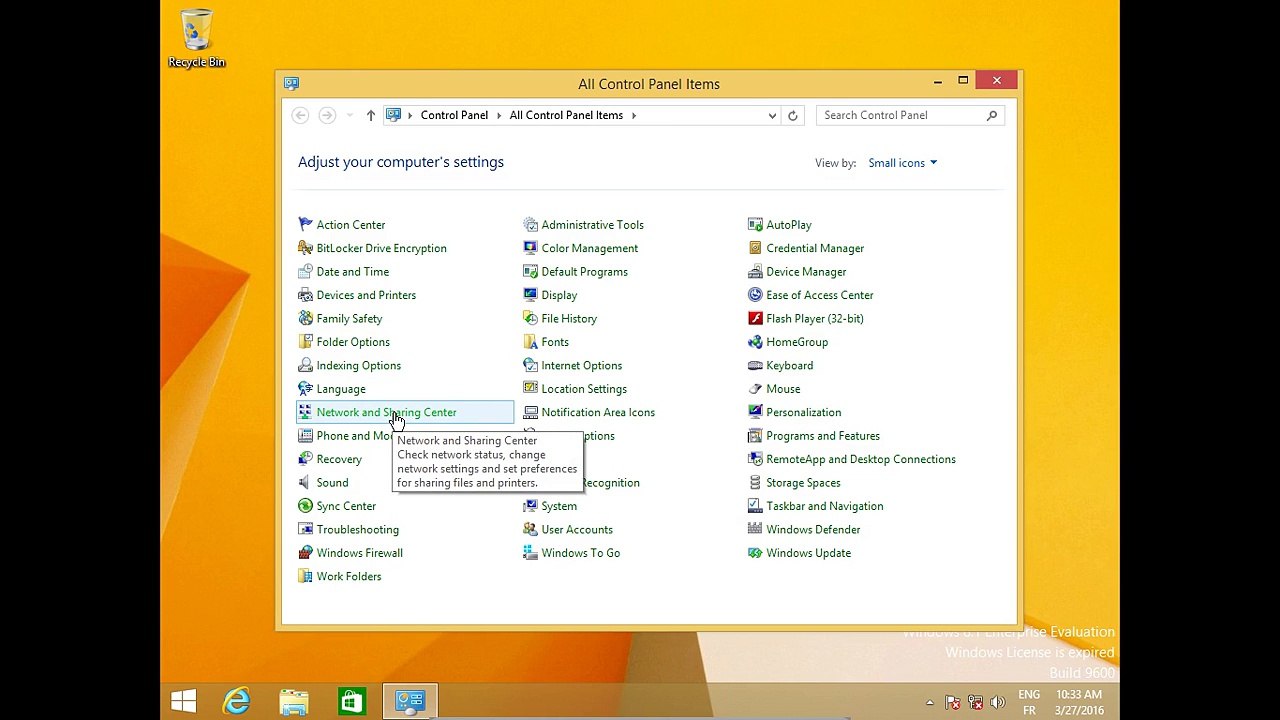This screenshot has height=720, width=1280.
Task: Open Taskbar and Navigation
Action: point(824,506)
